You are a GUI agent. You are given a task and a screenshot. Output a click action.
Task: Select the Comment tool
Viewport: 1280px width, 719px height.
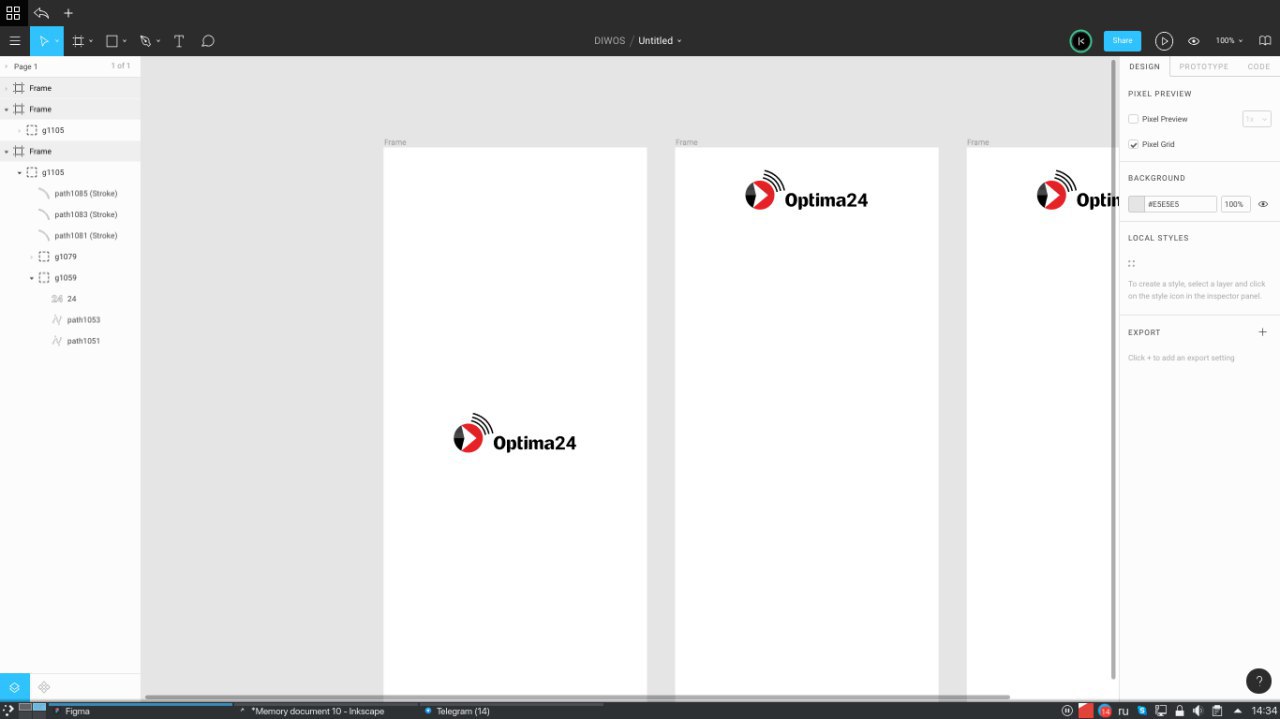208,41
